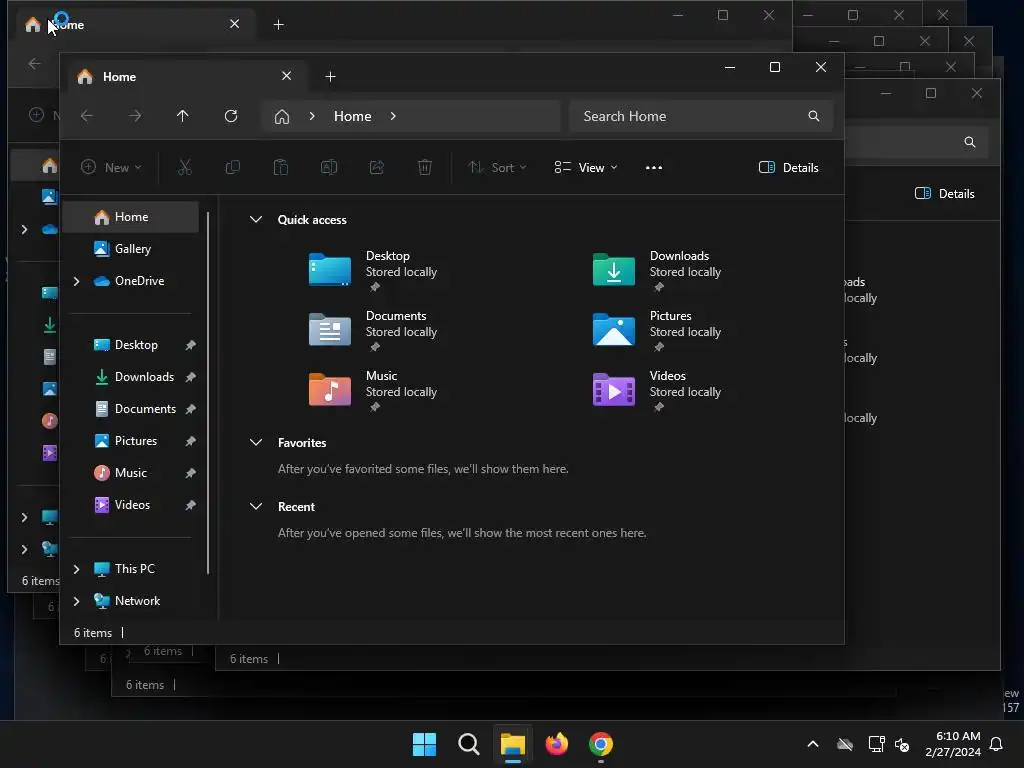
Task: Click Home breadcrumb in the address bar
Action: pos(353,116)
